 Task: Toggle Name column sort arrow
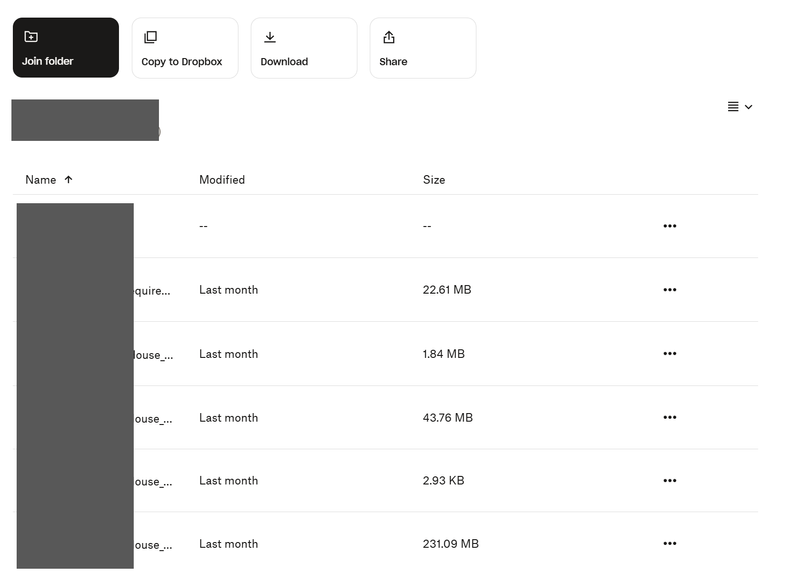tap(68, 180)
